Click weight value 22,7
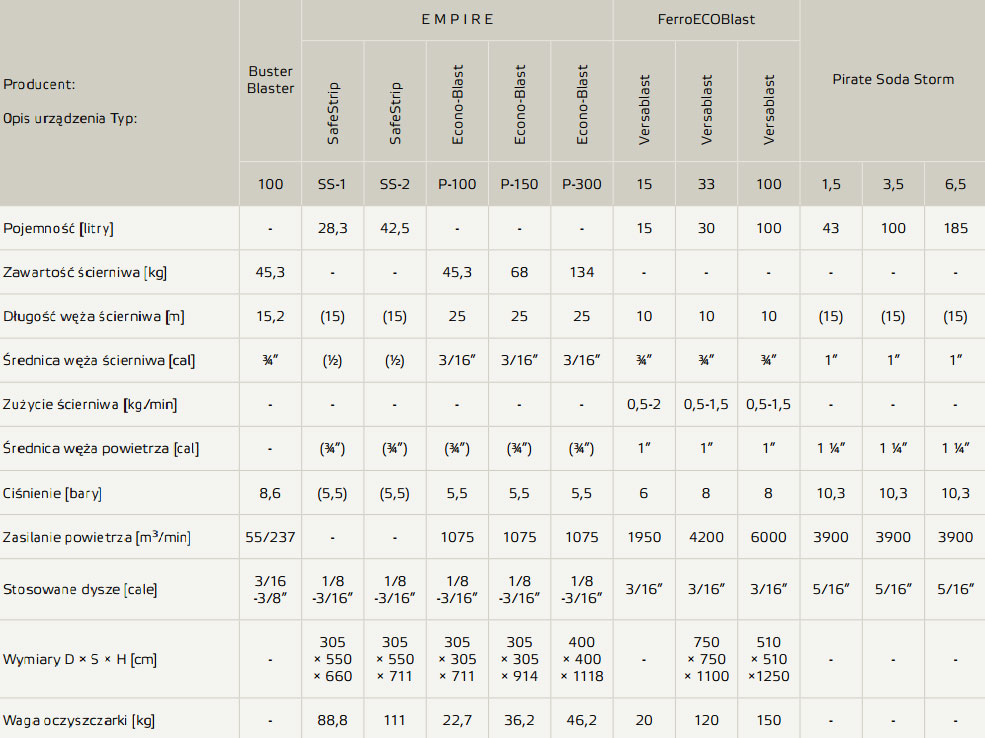Viewport: 985px width, 738px height. pos(457,720)
